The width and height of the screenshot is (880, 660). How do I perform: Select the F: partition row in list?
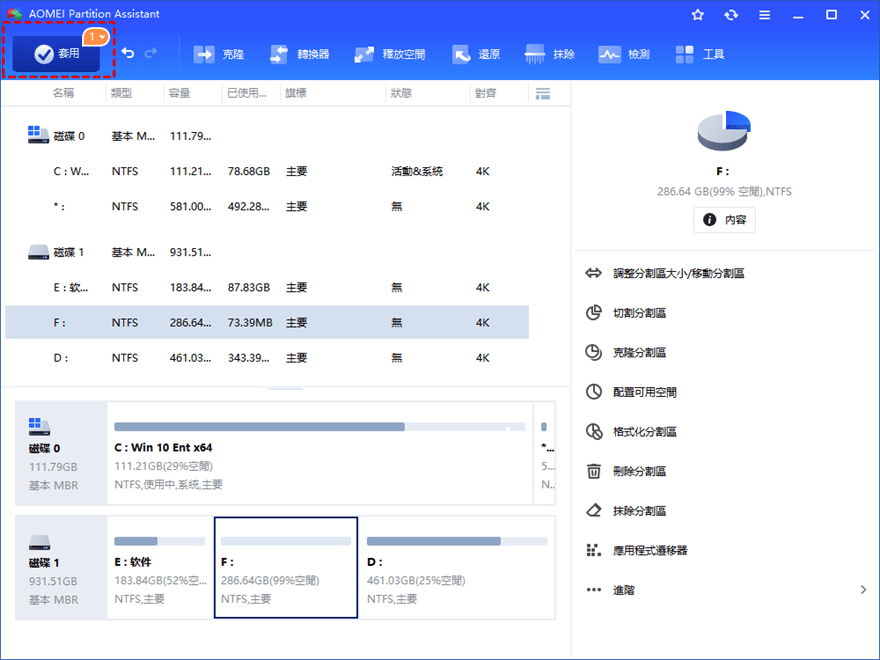[x=267, y=322]
